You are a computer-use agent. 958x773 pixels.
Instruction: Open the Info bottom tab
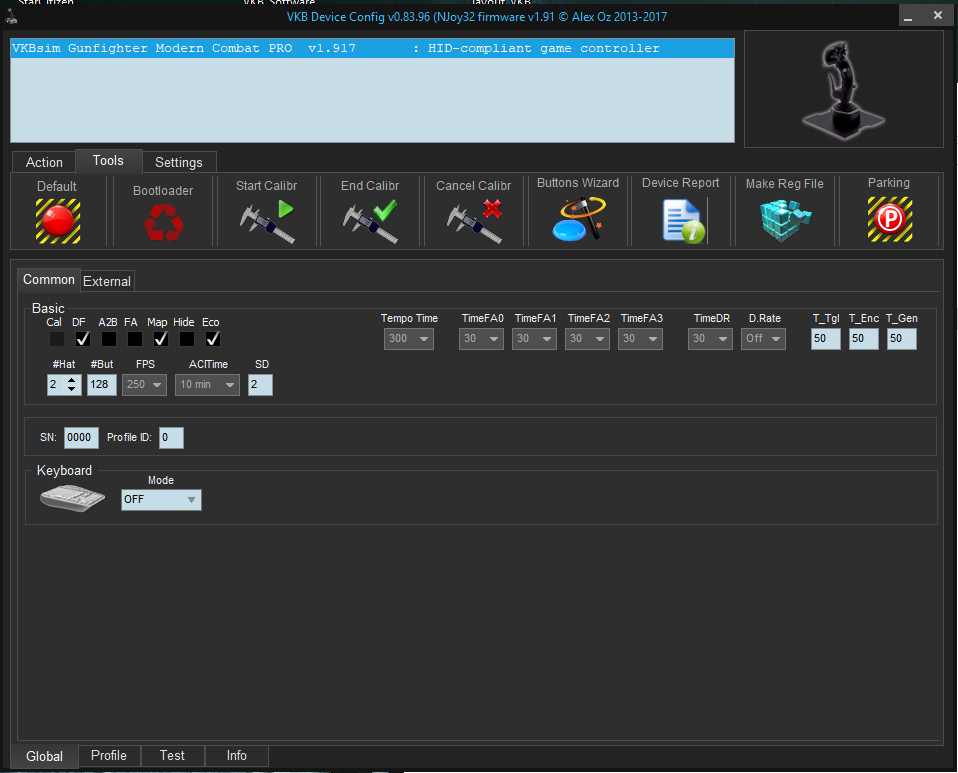pos(236,755)
